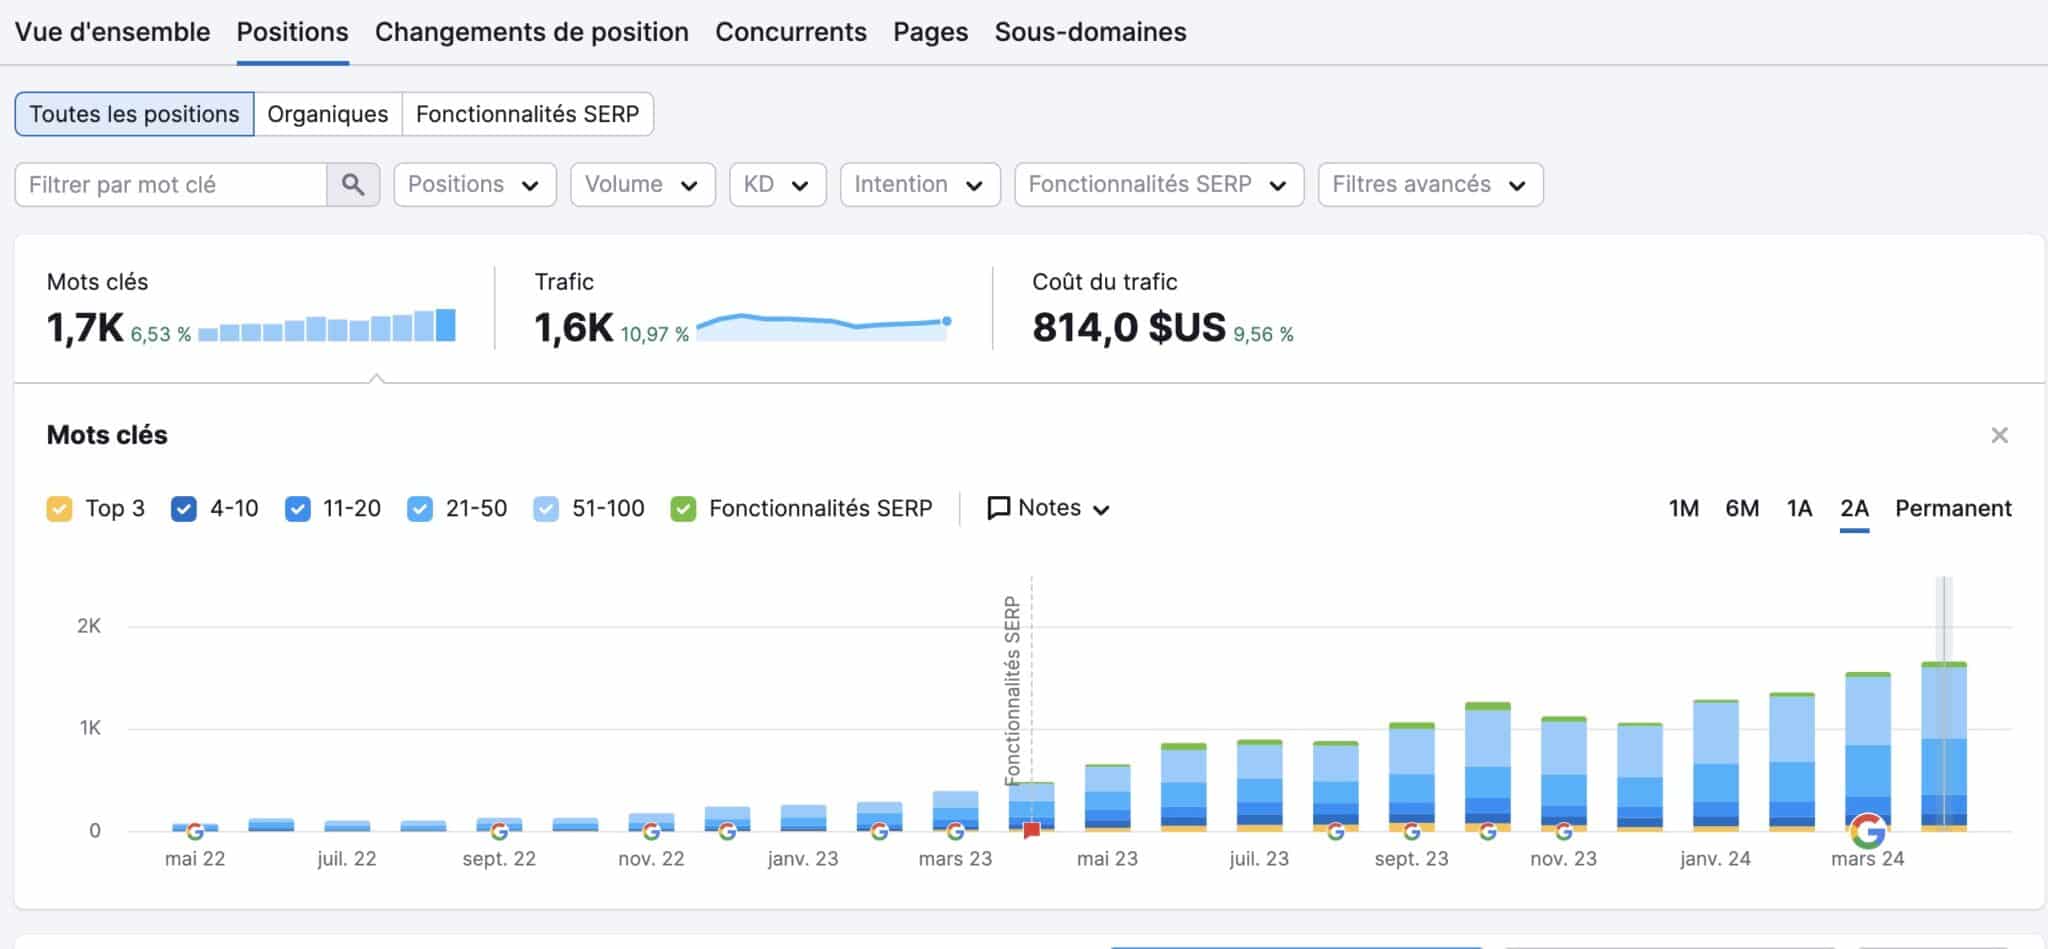Expand the Filtres avancés dropdown
This screenshot has height=949, width=2048.
click(x=1429, y=185)
